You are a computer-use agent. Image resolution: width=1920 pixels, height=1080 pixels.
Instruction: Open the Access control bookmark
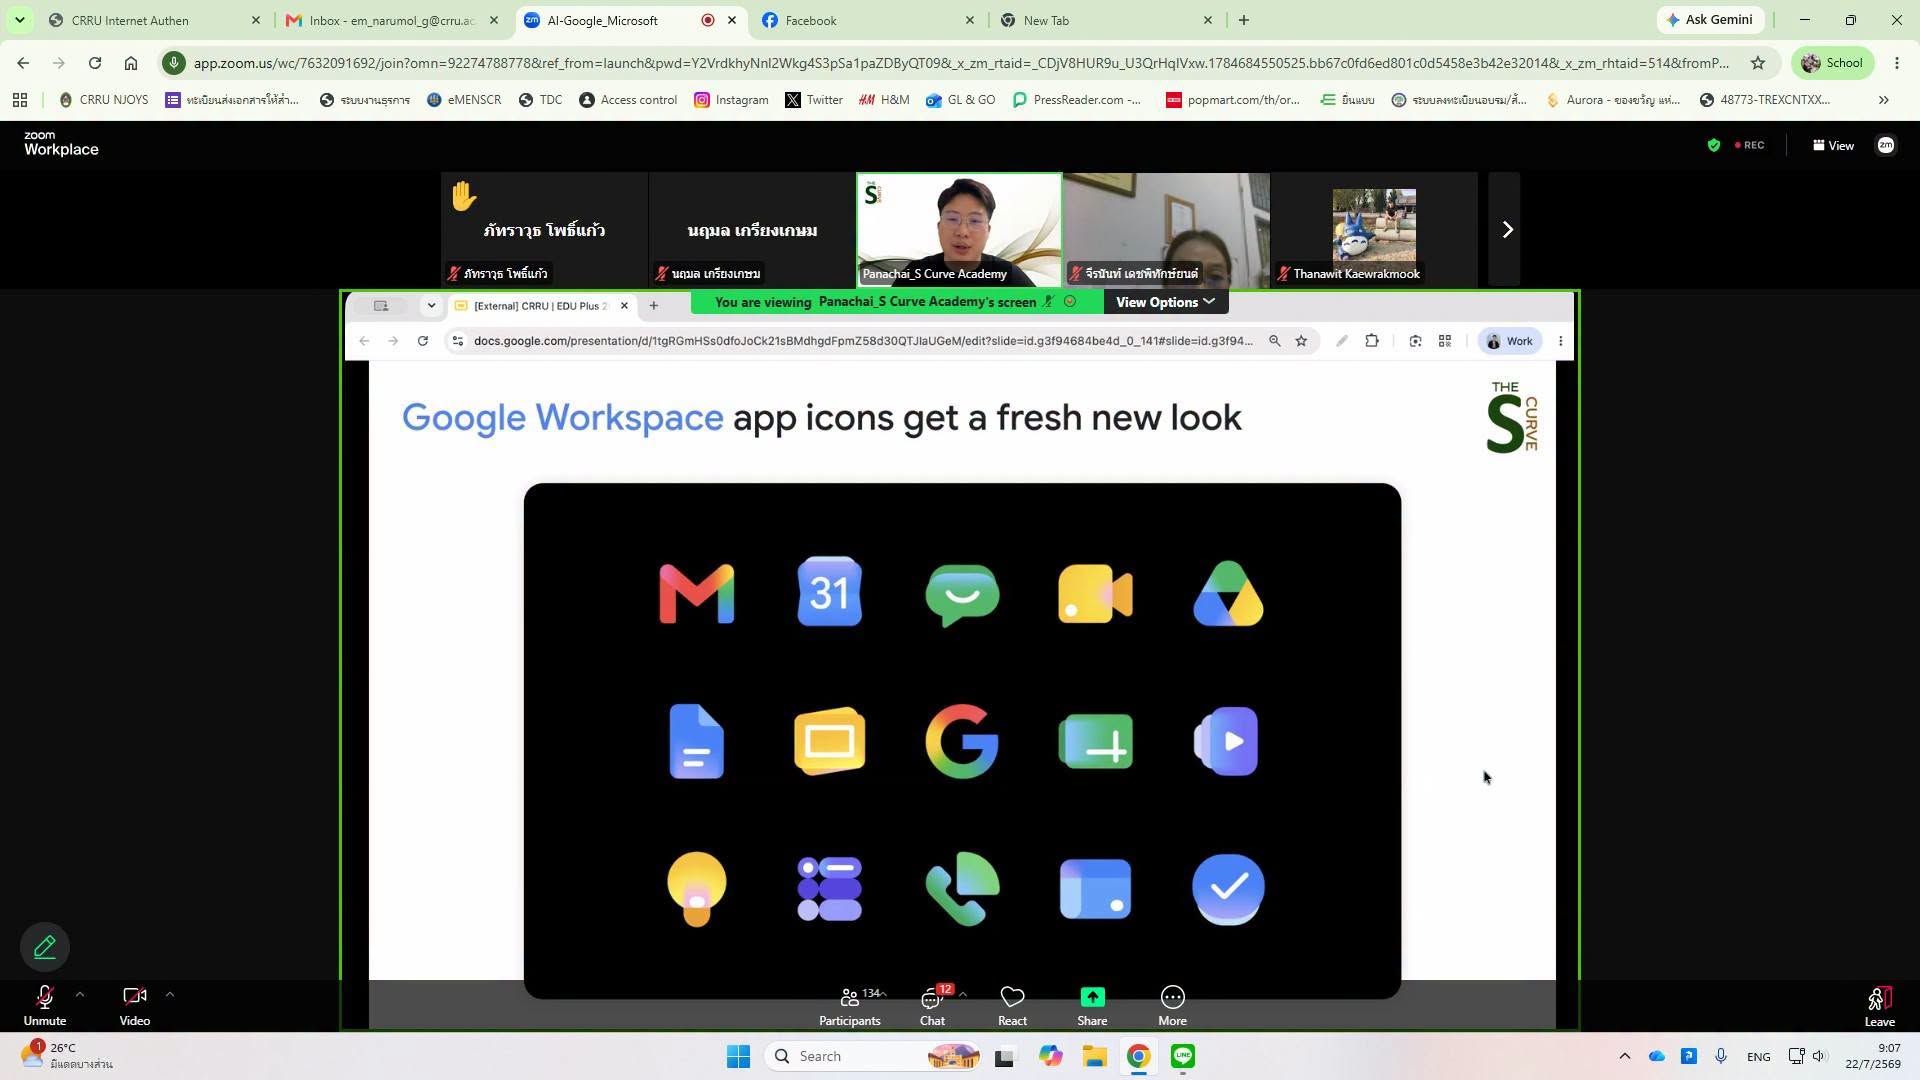628,100
